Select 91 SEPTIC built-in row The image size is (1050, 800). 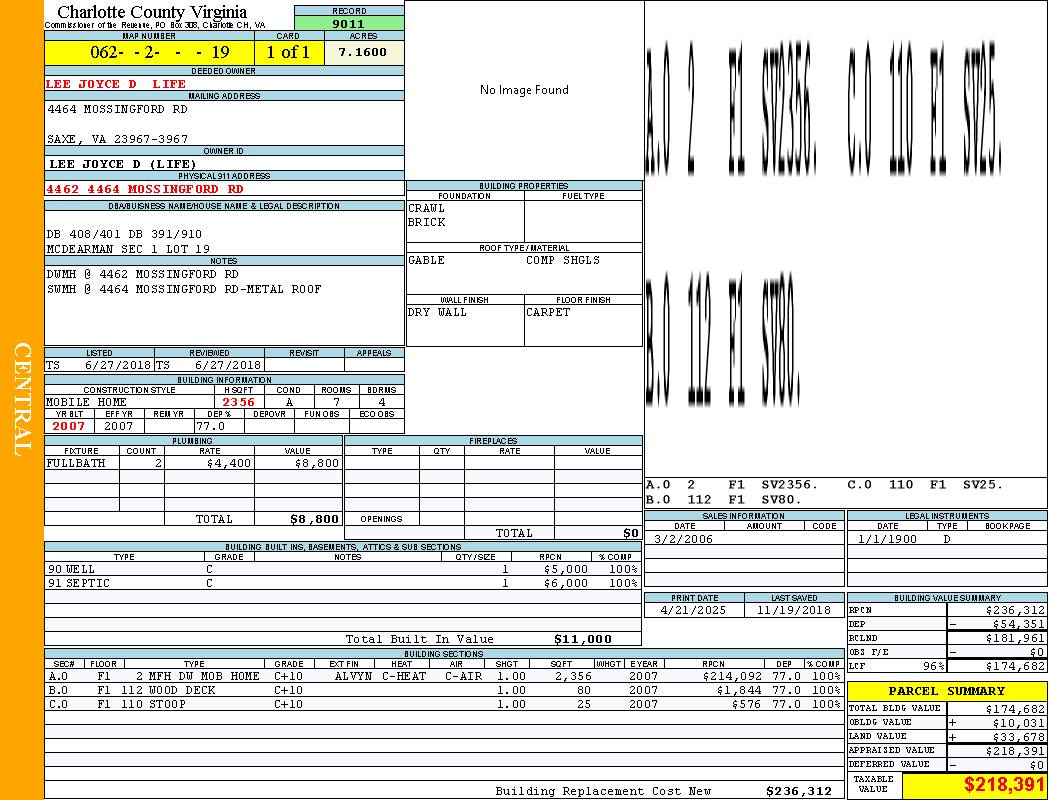pyautogui.click(x=343, y=584)
